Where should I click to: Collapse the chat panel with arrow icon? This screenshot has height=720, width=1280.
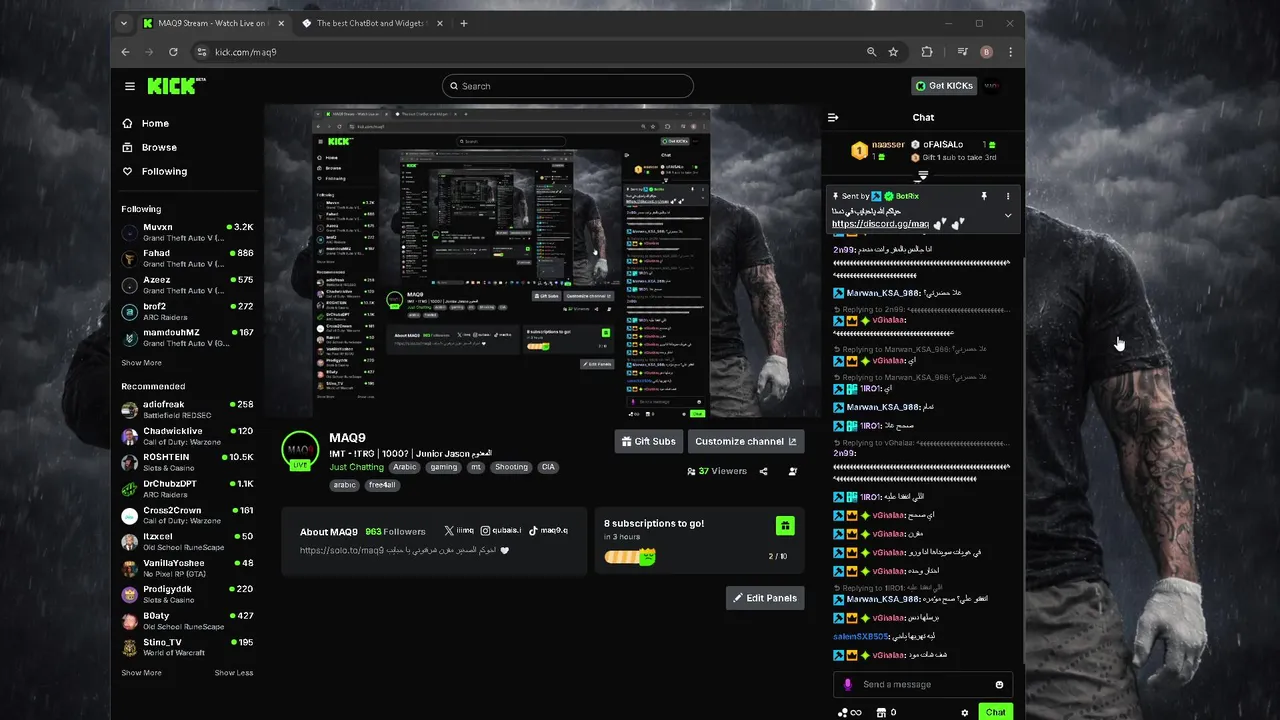[833, 117]
